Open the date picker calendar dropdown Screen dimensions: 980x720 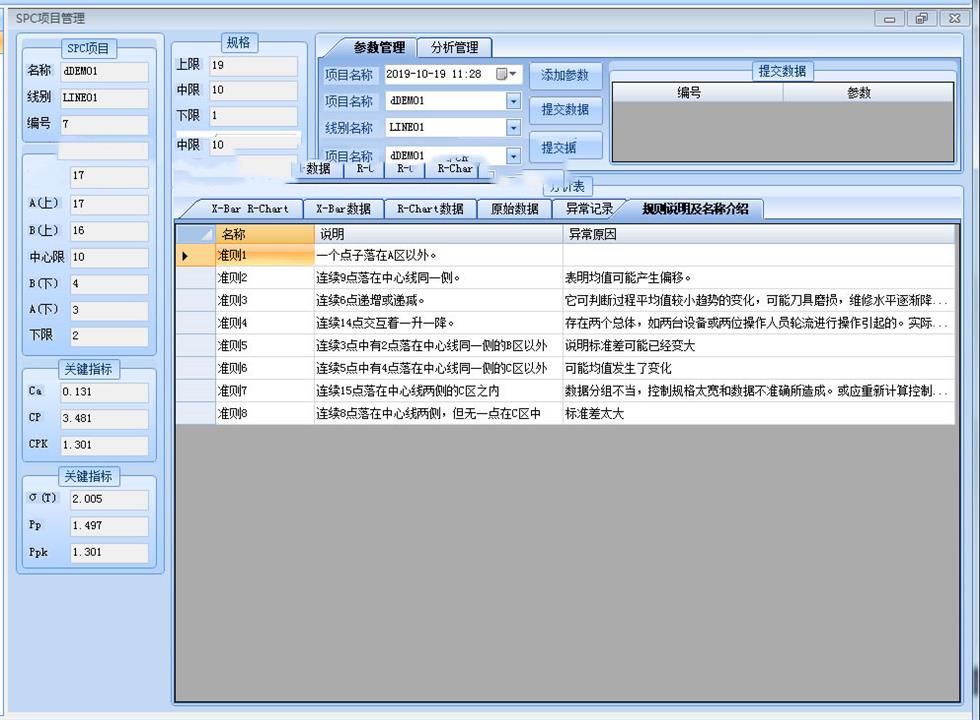coord(503,74)
